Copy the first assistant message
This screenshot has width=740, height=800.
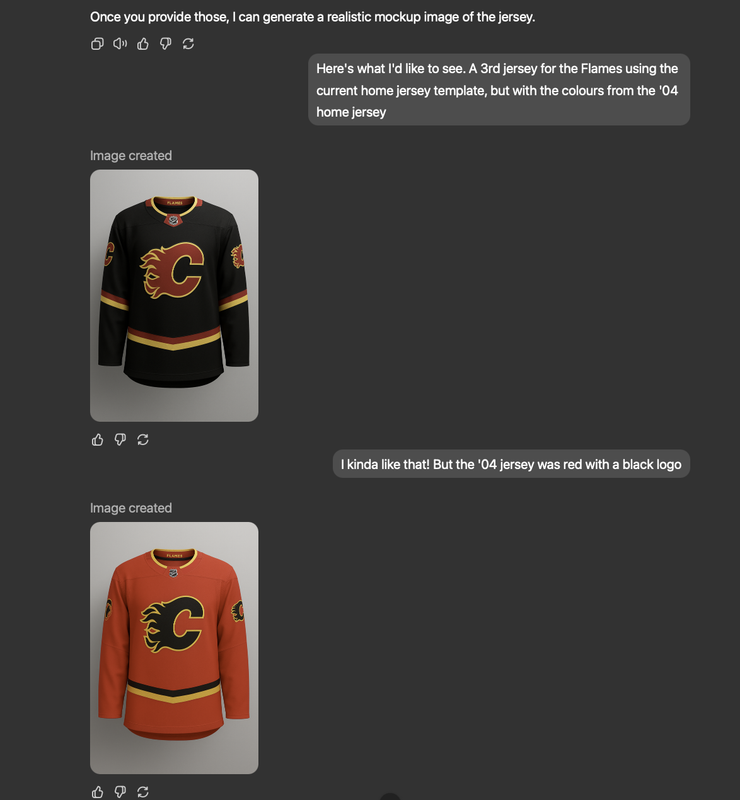pyautogui.click(x=97, y=44)
